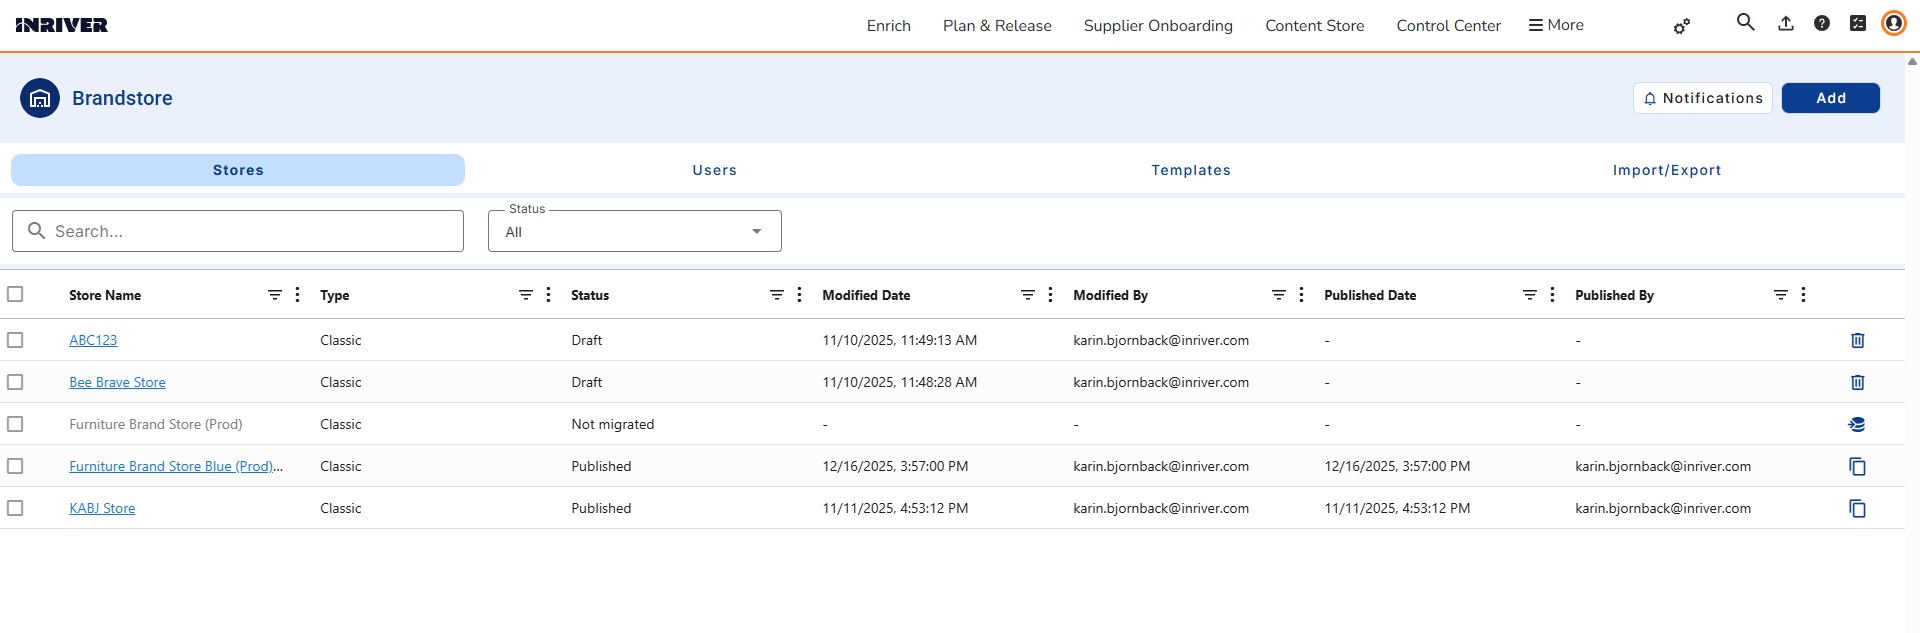Click the Modified Date column header label
Image resolution: width=1920 pixels, height=633 pixels.
coord(866,295)
